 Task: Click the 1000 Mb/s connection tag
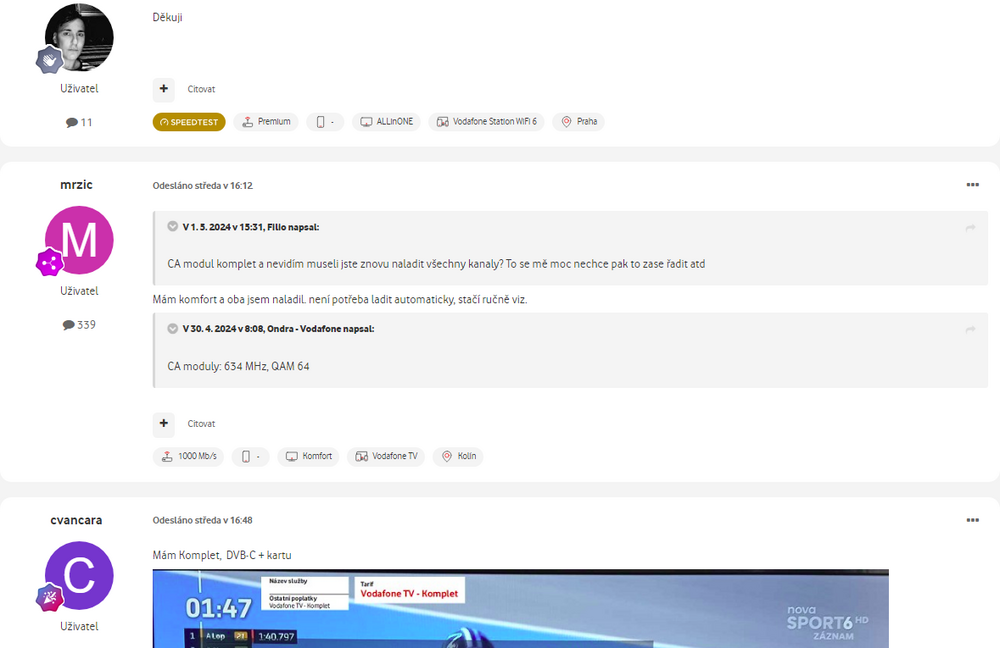[189, 457]
